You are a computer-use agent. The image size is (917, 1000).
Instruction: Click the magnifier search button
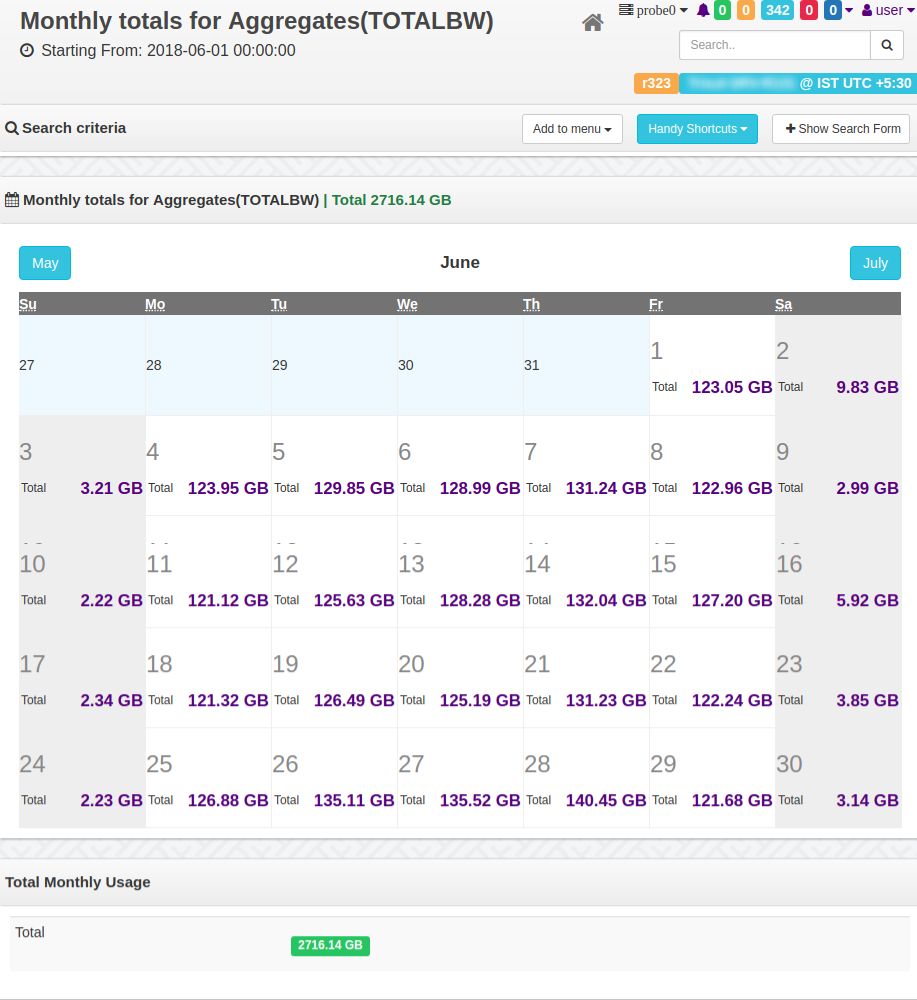click(x=886, y=45)
